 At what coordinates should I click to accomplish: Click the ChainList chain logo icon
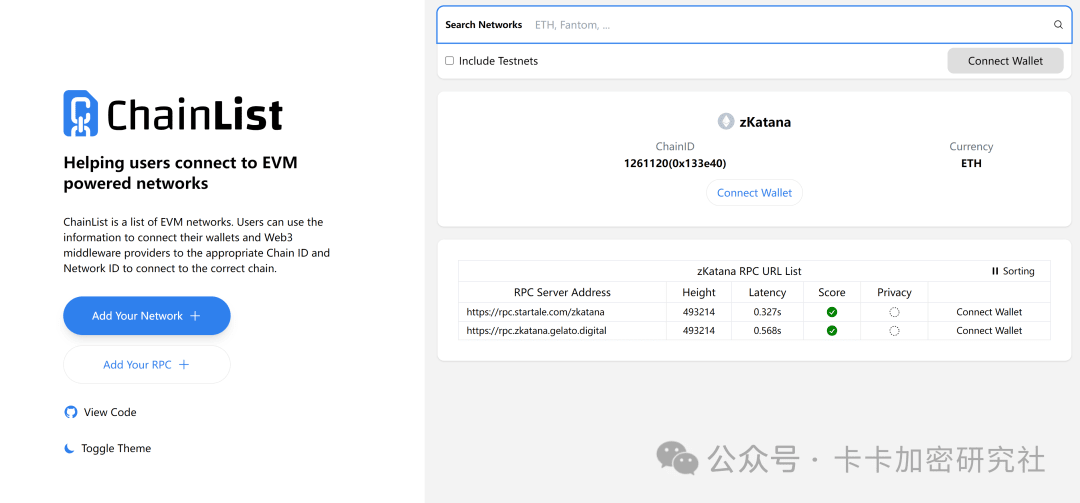click(x=81, y=114)
